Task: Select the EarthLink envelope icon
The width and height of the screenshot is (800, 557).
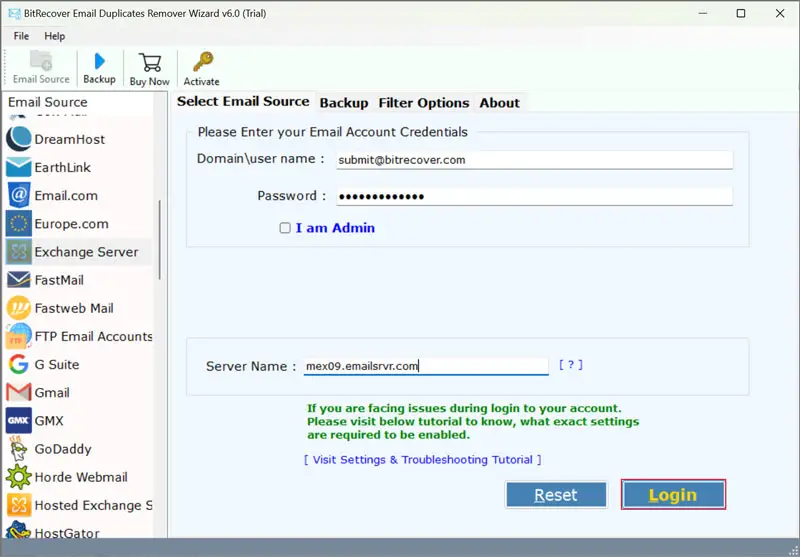Action: tap(19, 167)
